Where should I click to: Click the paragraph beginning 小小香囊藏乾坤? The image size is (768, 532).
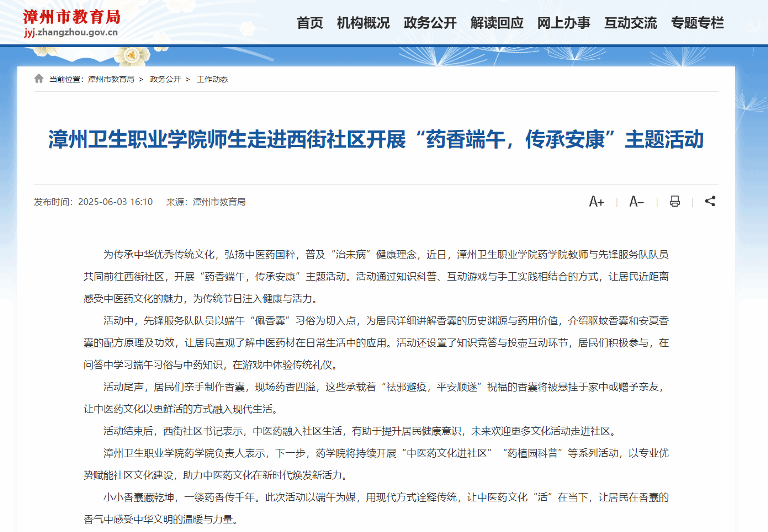[x=376, y=508]
